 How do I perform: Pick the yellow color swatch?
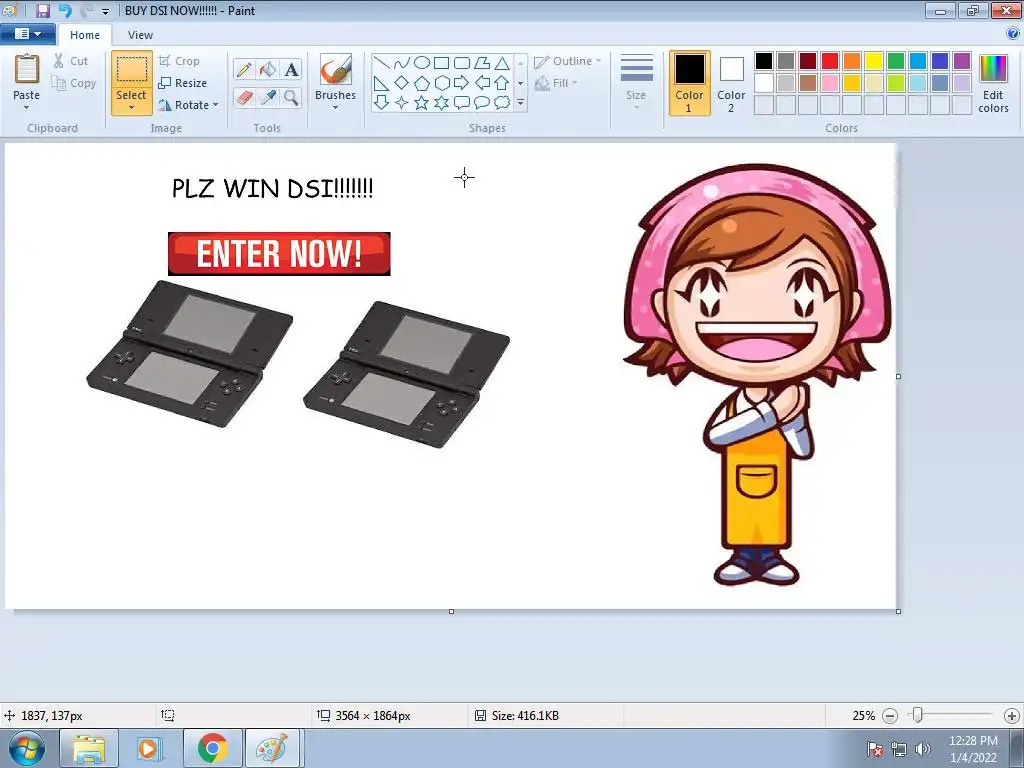[874, 61]
